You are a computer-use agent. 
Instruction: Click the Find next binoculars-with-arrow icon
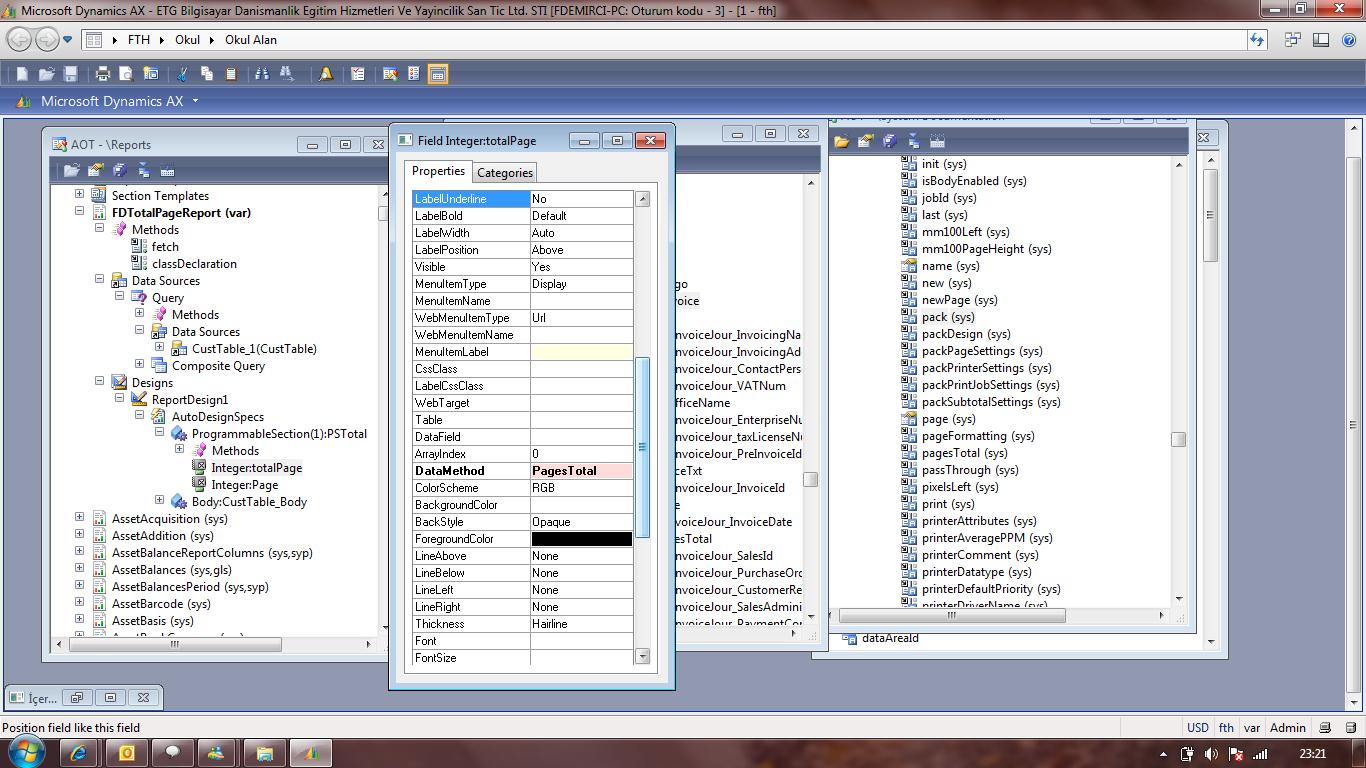coord(286,74)
